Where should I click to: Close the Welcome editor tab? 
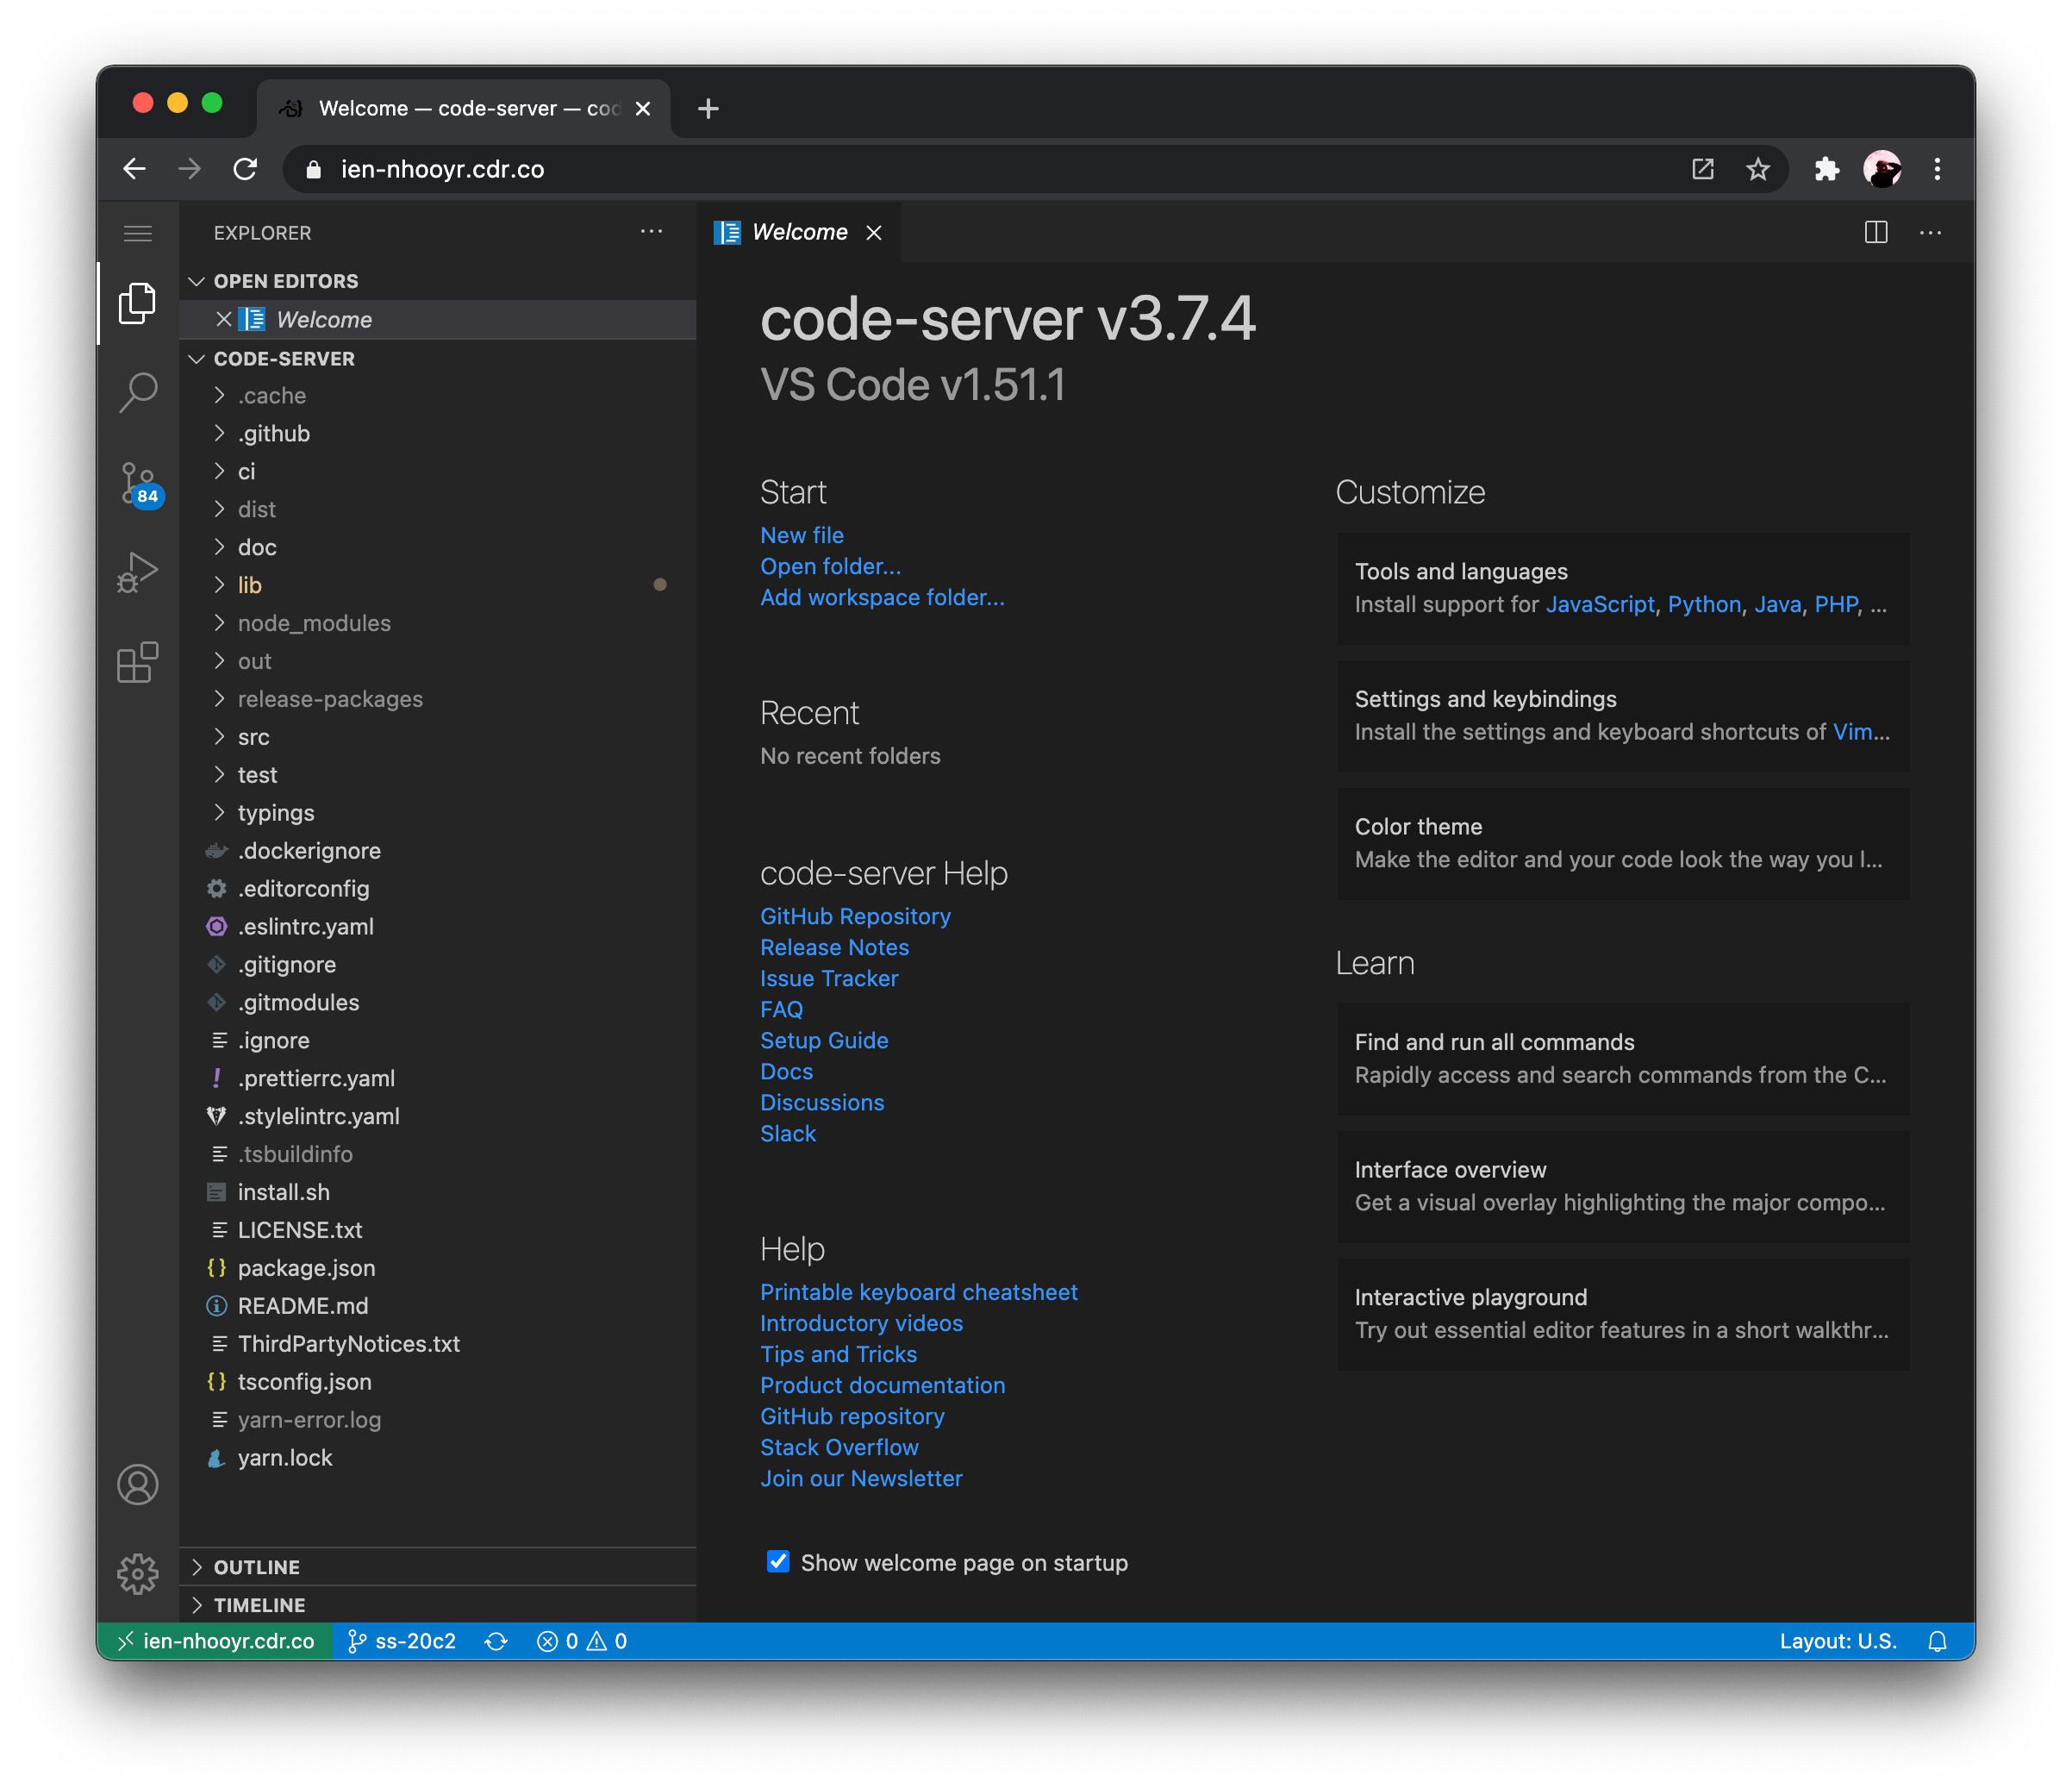pyautogui.click(x=874, y=233)
